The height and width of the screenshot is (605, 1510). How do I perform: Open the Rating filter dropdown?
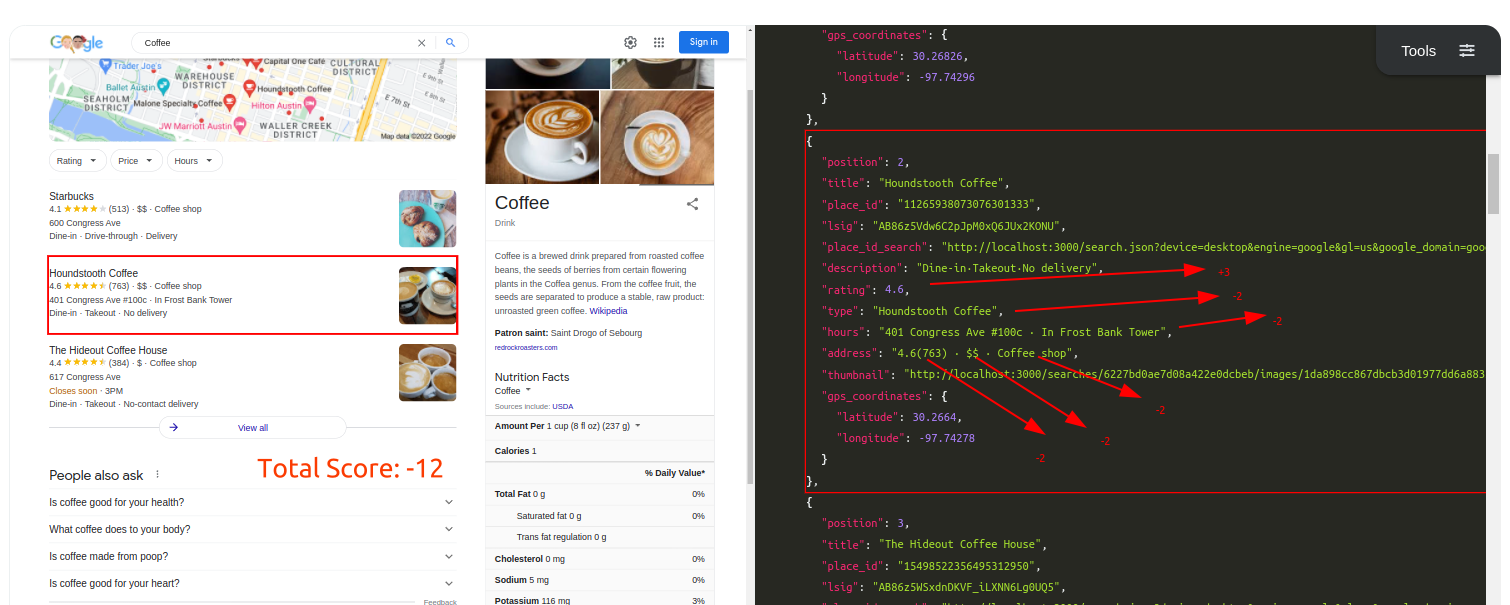coord(78,161)
